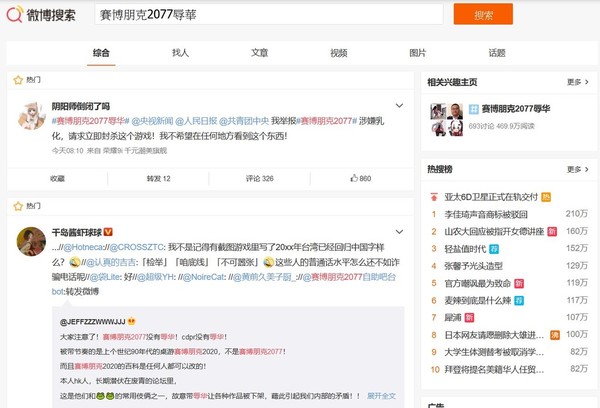This screenshot has height=408, width=600.
Task: Open avatar of user 千岛酱虾球球
Action: pyautogui.click(x=31, y=242)
